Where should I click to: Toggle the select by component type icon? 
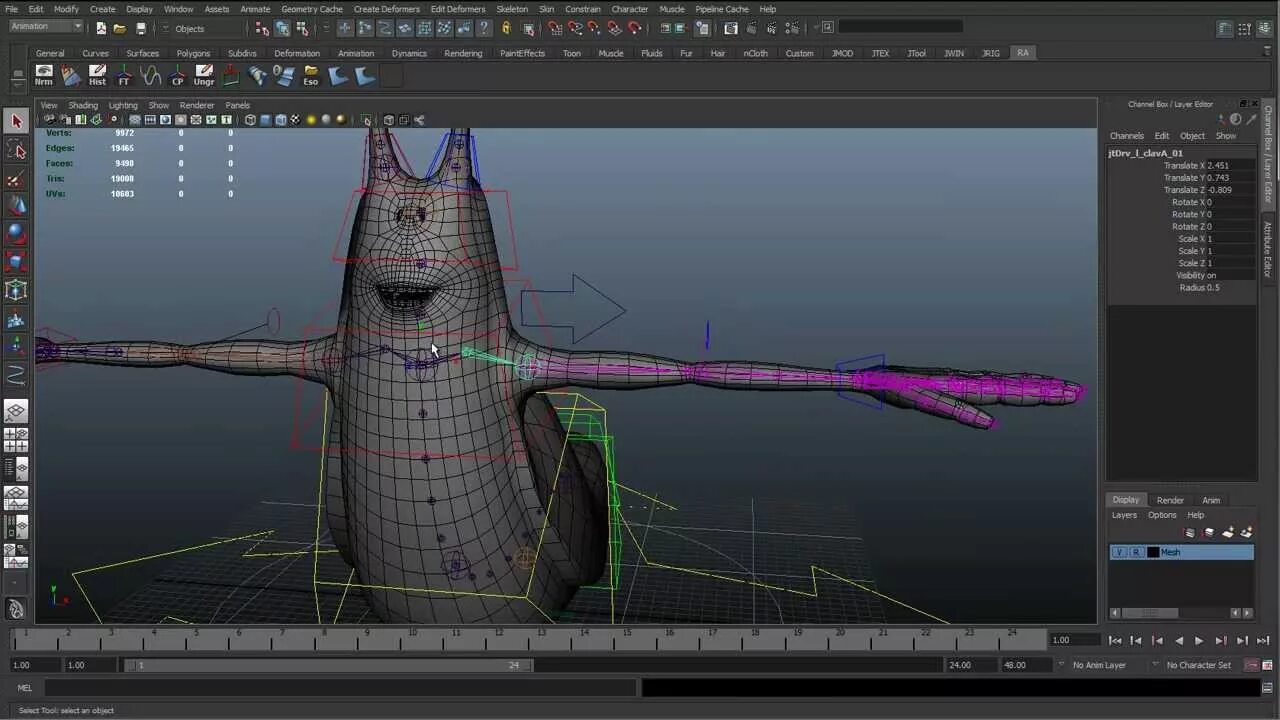tap(302, 28)
